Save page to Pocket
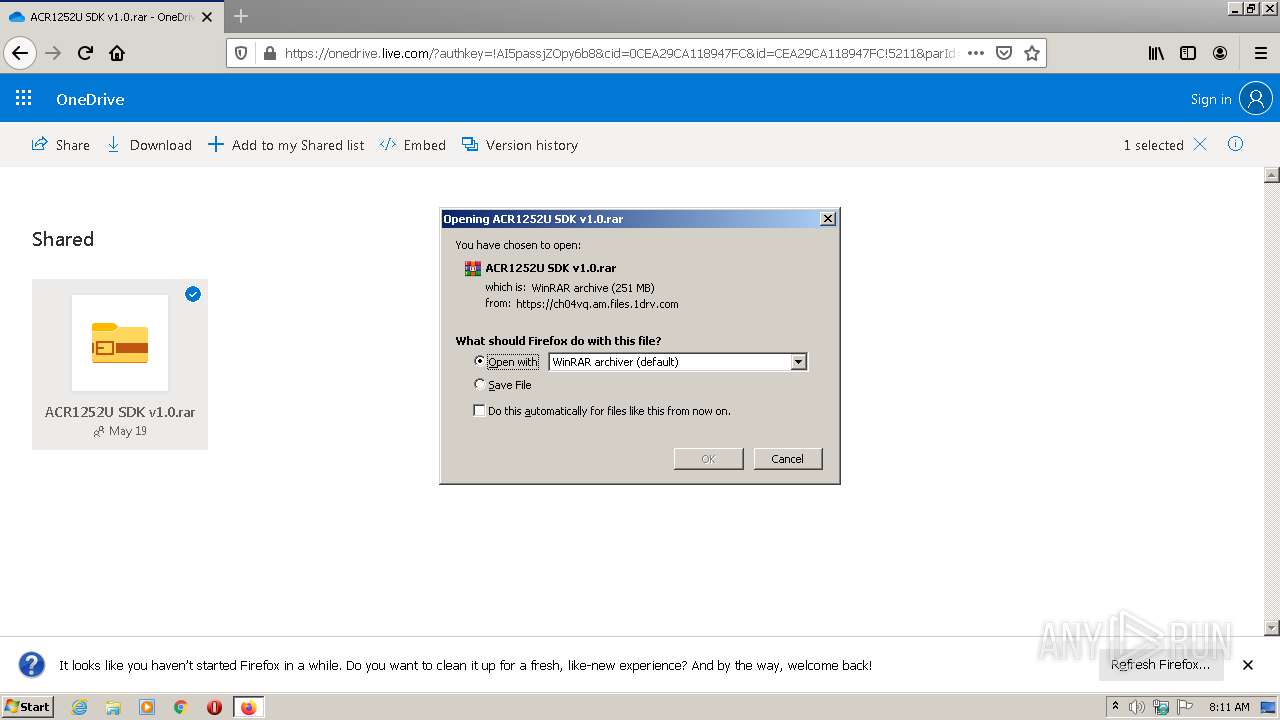The width and height of the screenshot is (1280, 720). tap(1004, 53)
